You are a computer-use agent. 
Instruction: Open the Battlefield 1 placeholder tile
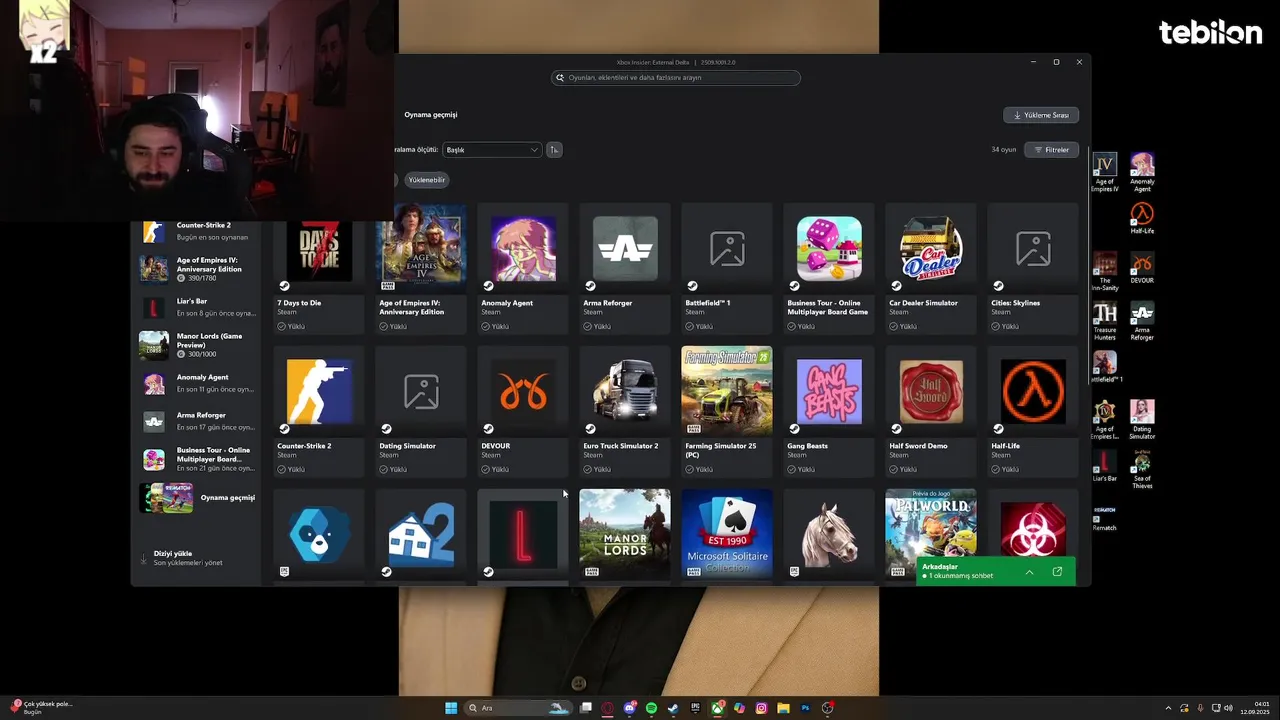coord(727,269)
